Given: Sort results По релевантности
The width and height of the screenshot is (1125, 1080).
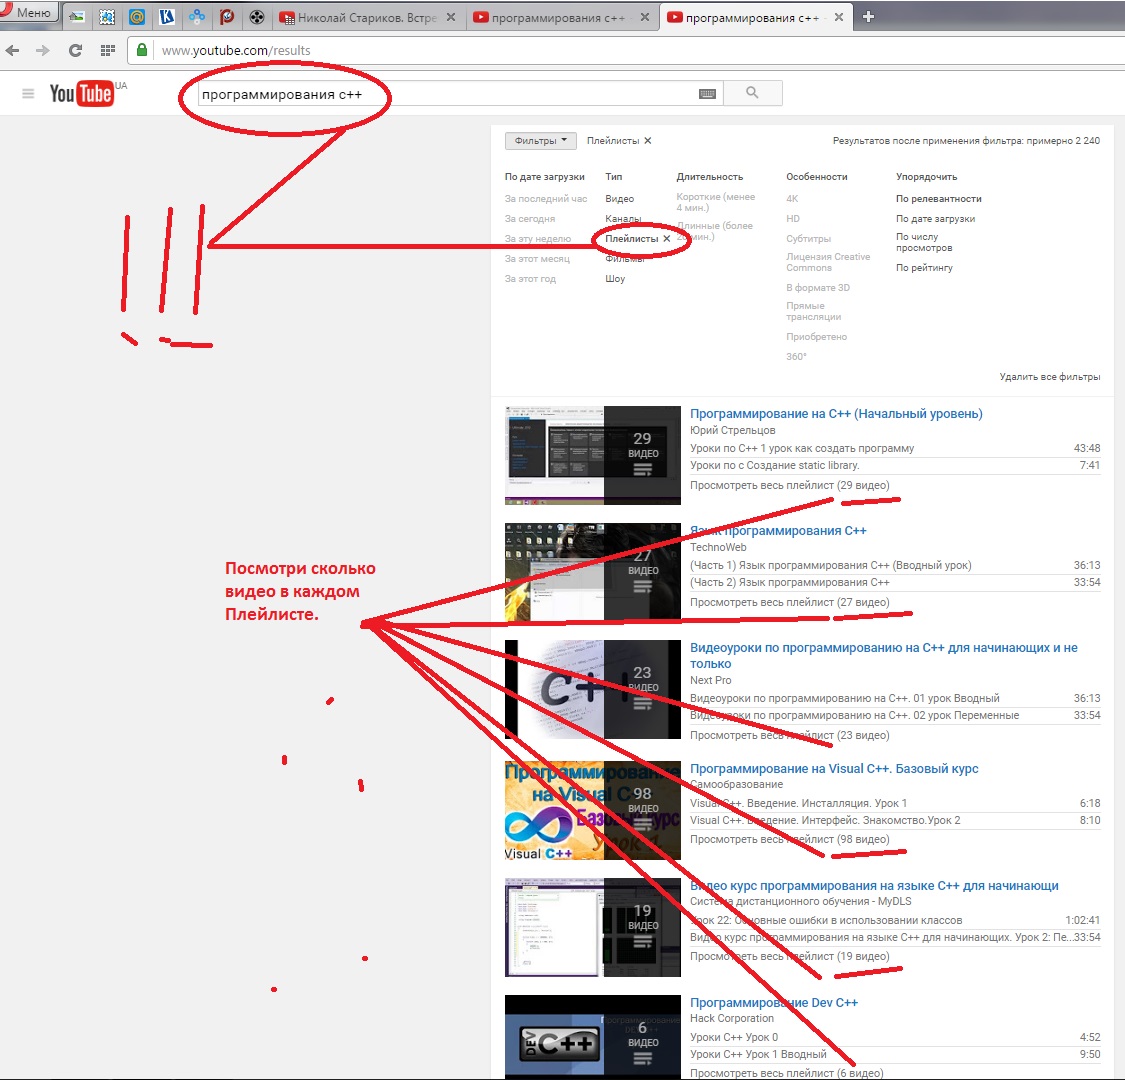Looking at the screenshot, I should point(938,199).
